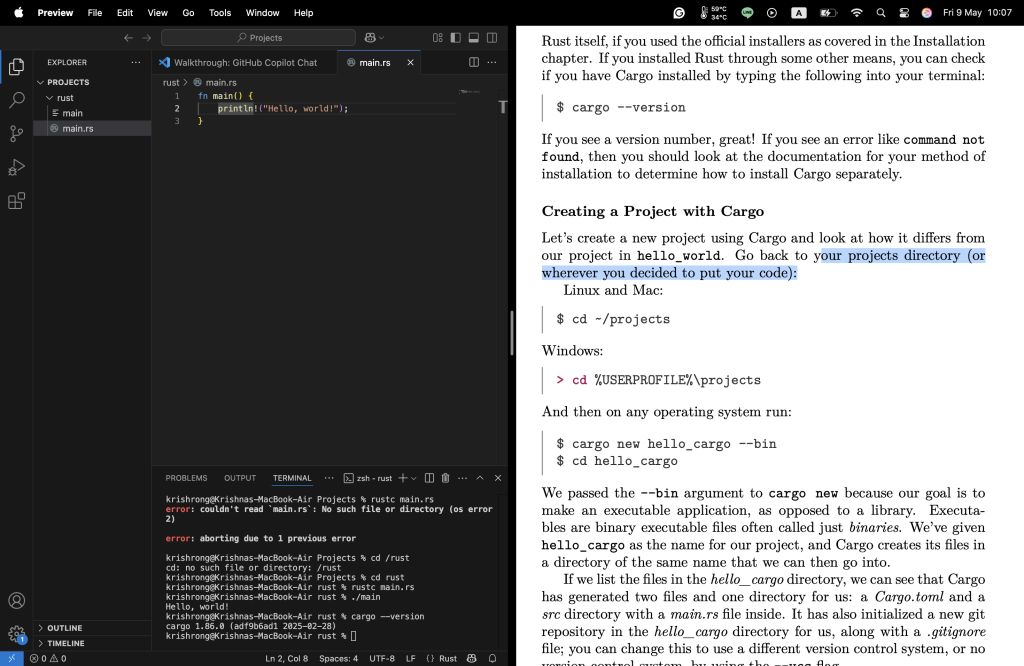Expand the OUTLINE section
The image size is (1024, 666).
64,628
